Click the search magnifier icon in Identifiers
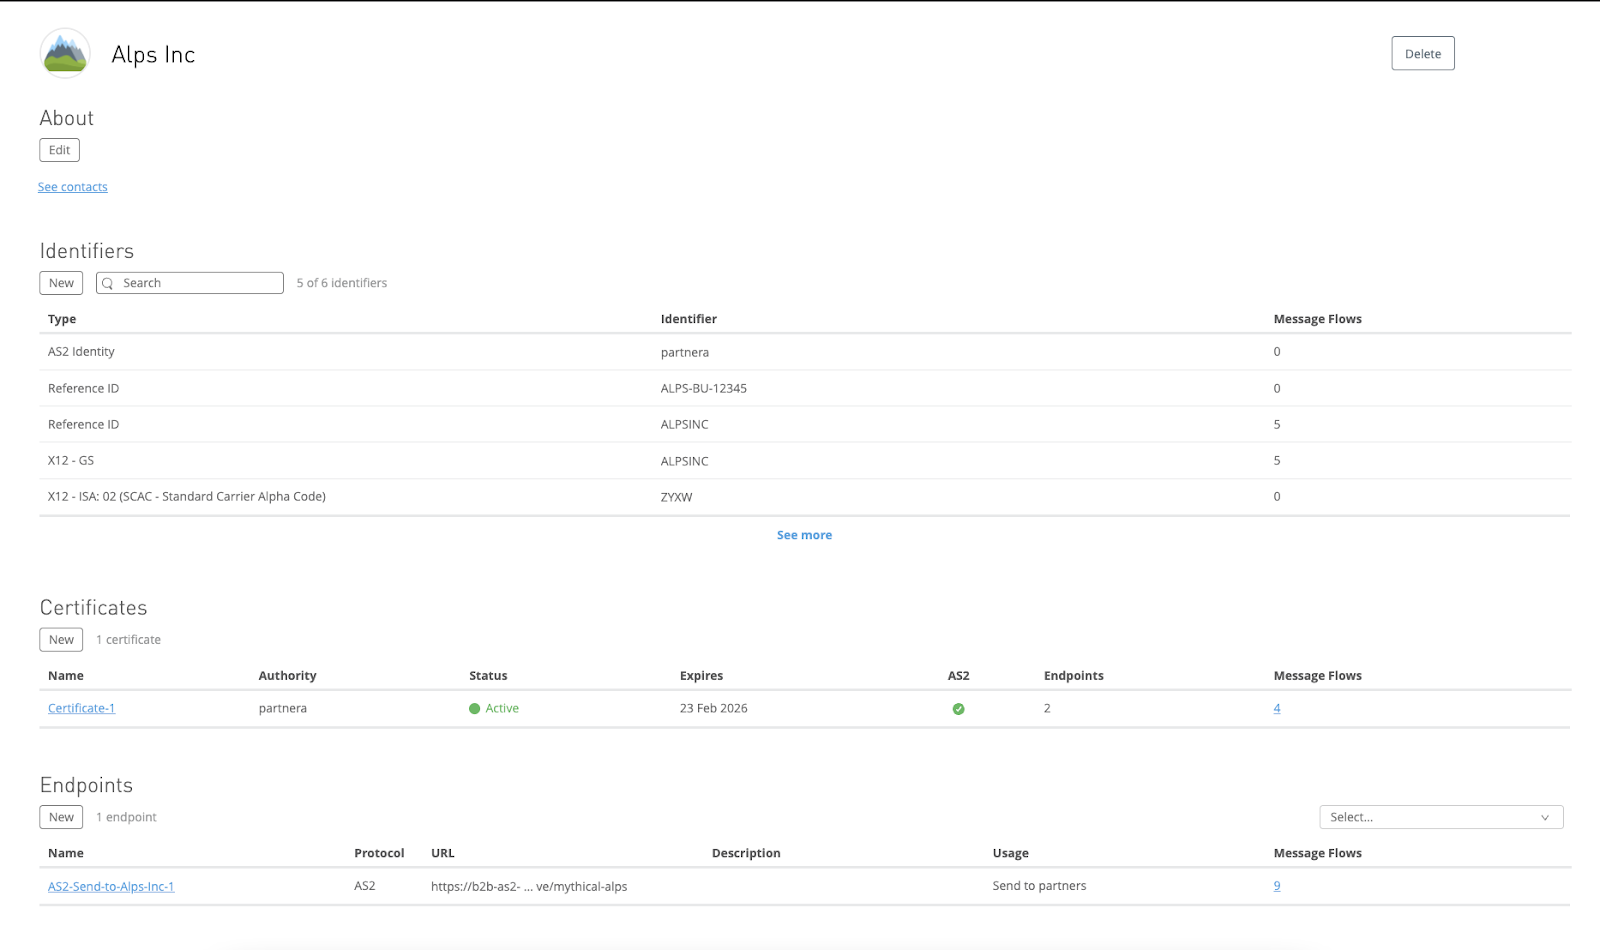Screen dimensions: 1600x950 coord(108,284)
